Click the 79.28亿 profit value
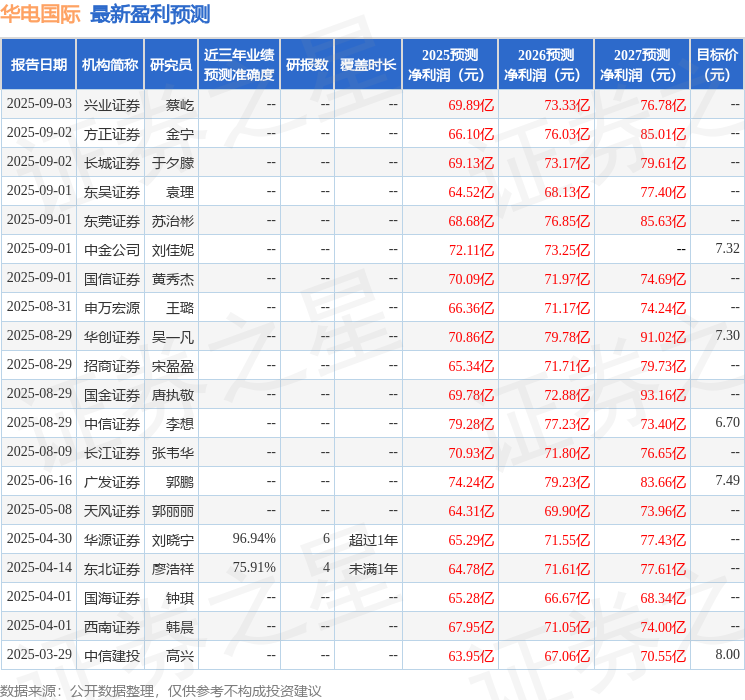745x700 pixels. tap(471, 424)
